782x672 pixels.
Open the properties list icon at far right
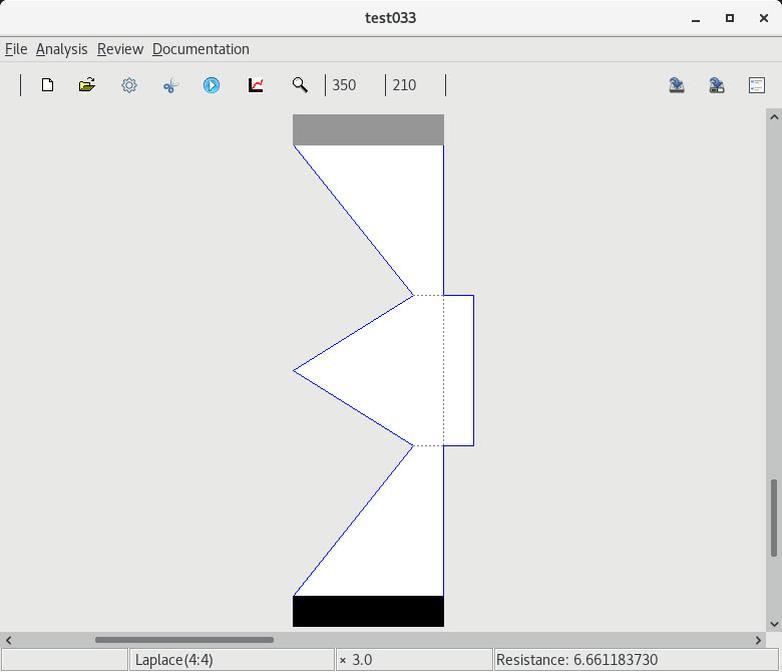click(757, 85)
